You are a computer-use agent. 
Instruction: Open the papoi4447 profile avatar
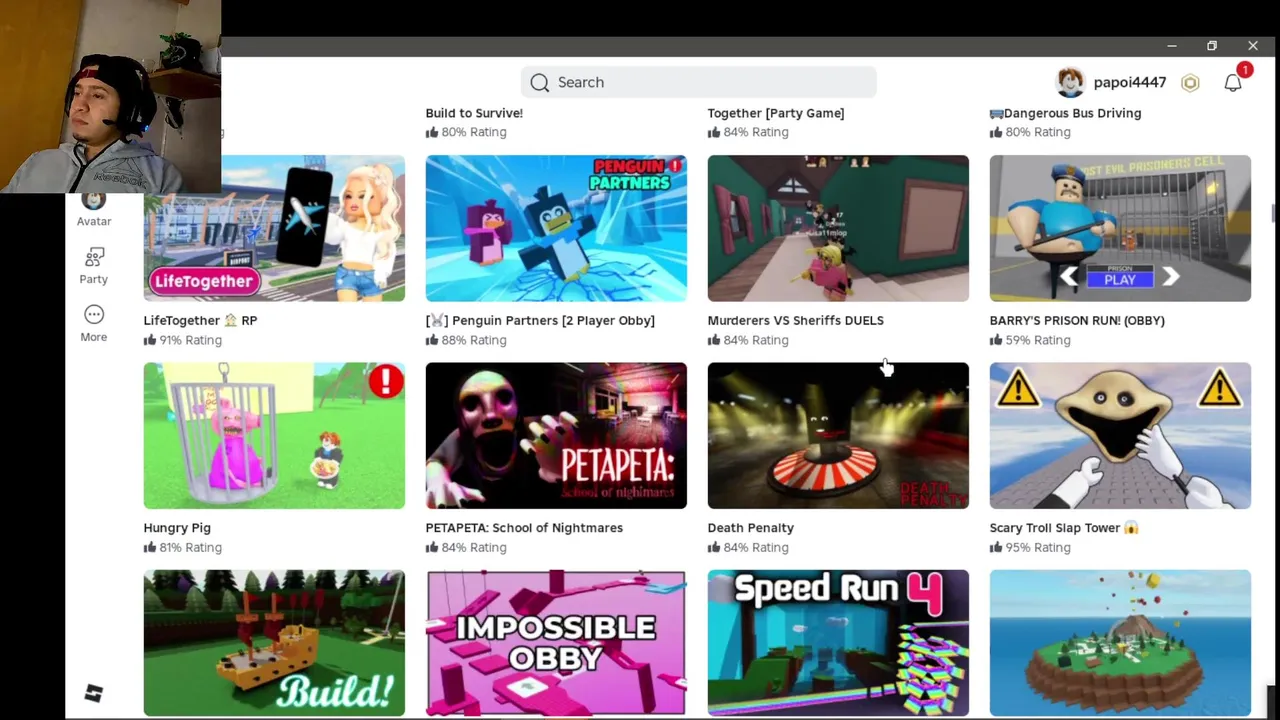point(1070,82)
